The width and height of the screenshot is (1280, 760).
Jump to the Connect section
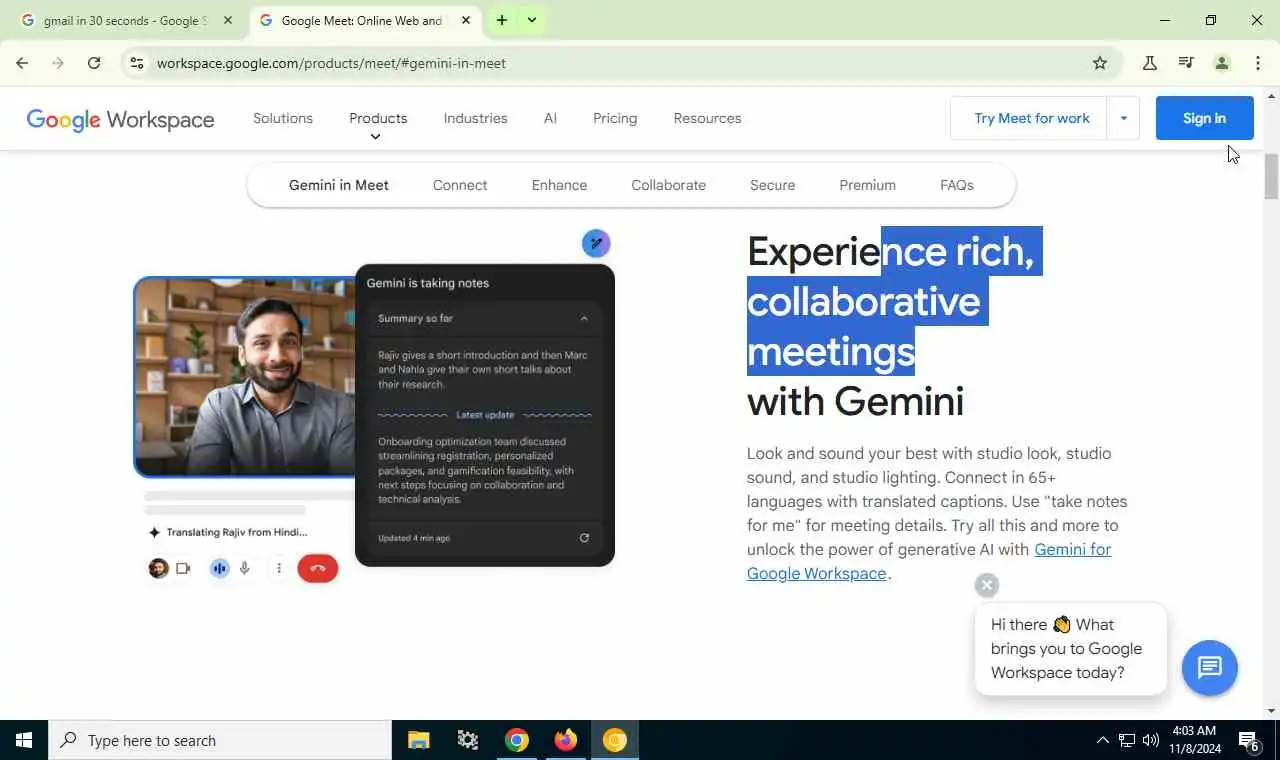click(x=460, y=185)
